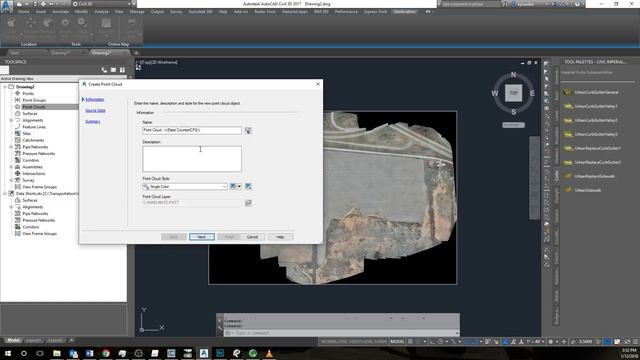Switch to the Geolocation ribbon tab
Image resolution: width=640 pixels, height=360 pixels.
404,12
